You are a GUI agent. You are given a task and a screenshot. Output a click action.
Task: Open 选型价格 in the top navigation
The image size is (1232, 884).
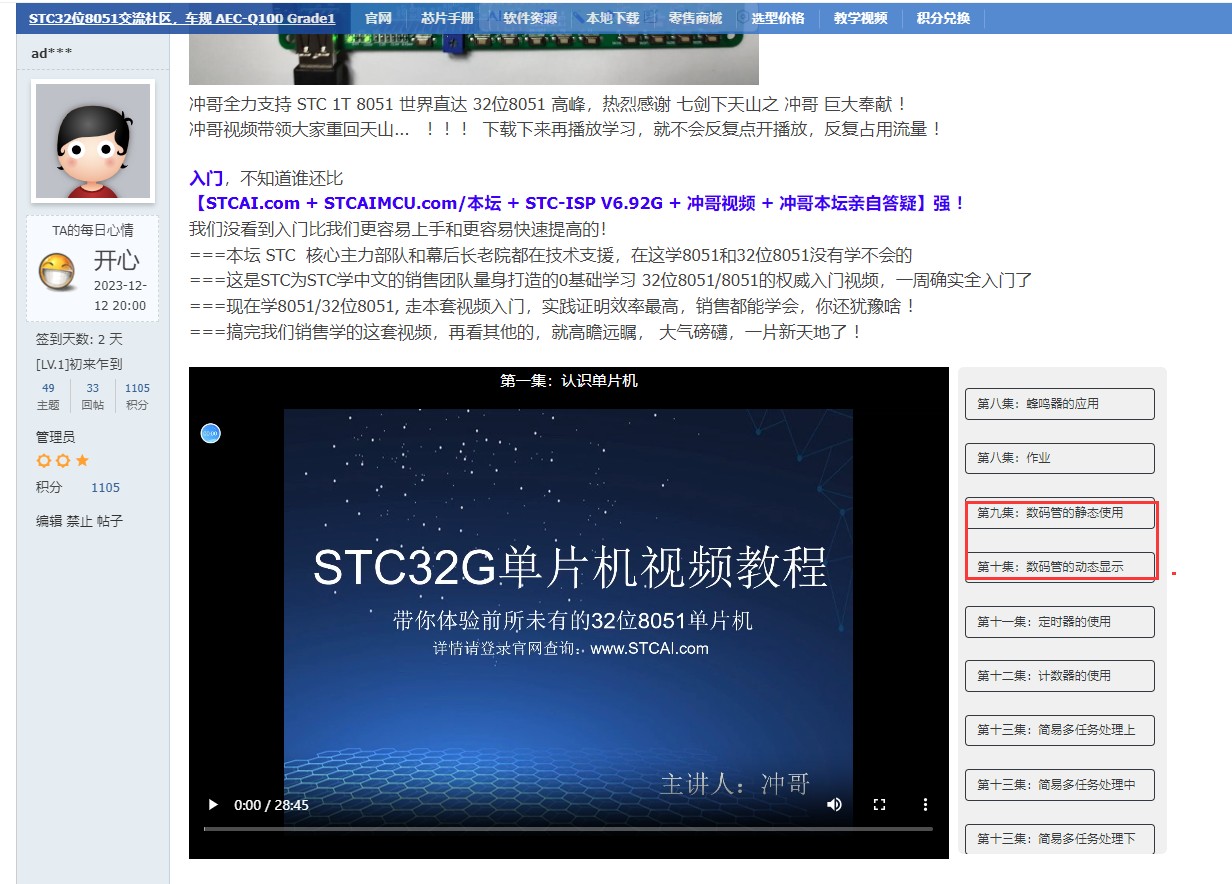pyautogui.click(x=777, y=18)
